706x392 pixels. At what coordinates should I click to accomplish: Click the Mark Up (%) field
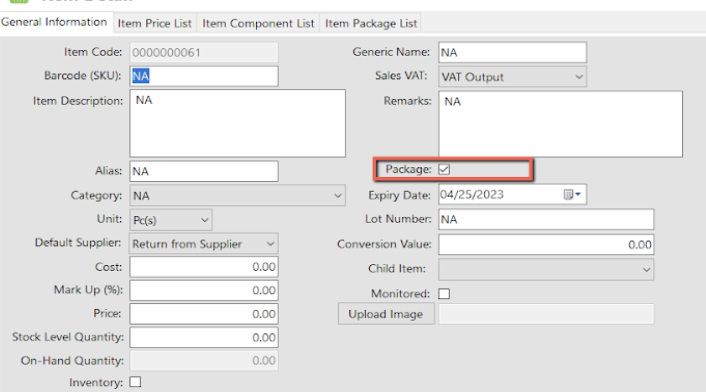point(204,290)
